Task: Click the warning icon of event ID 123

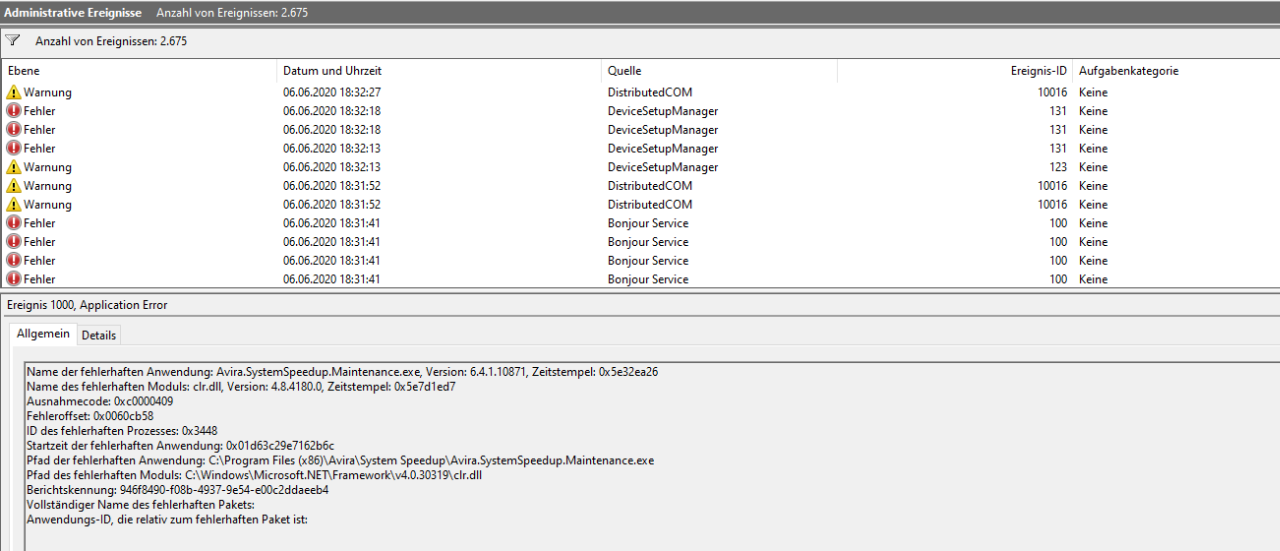Action: 13,167
